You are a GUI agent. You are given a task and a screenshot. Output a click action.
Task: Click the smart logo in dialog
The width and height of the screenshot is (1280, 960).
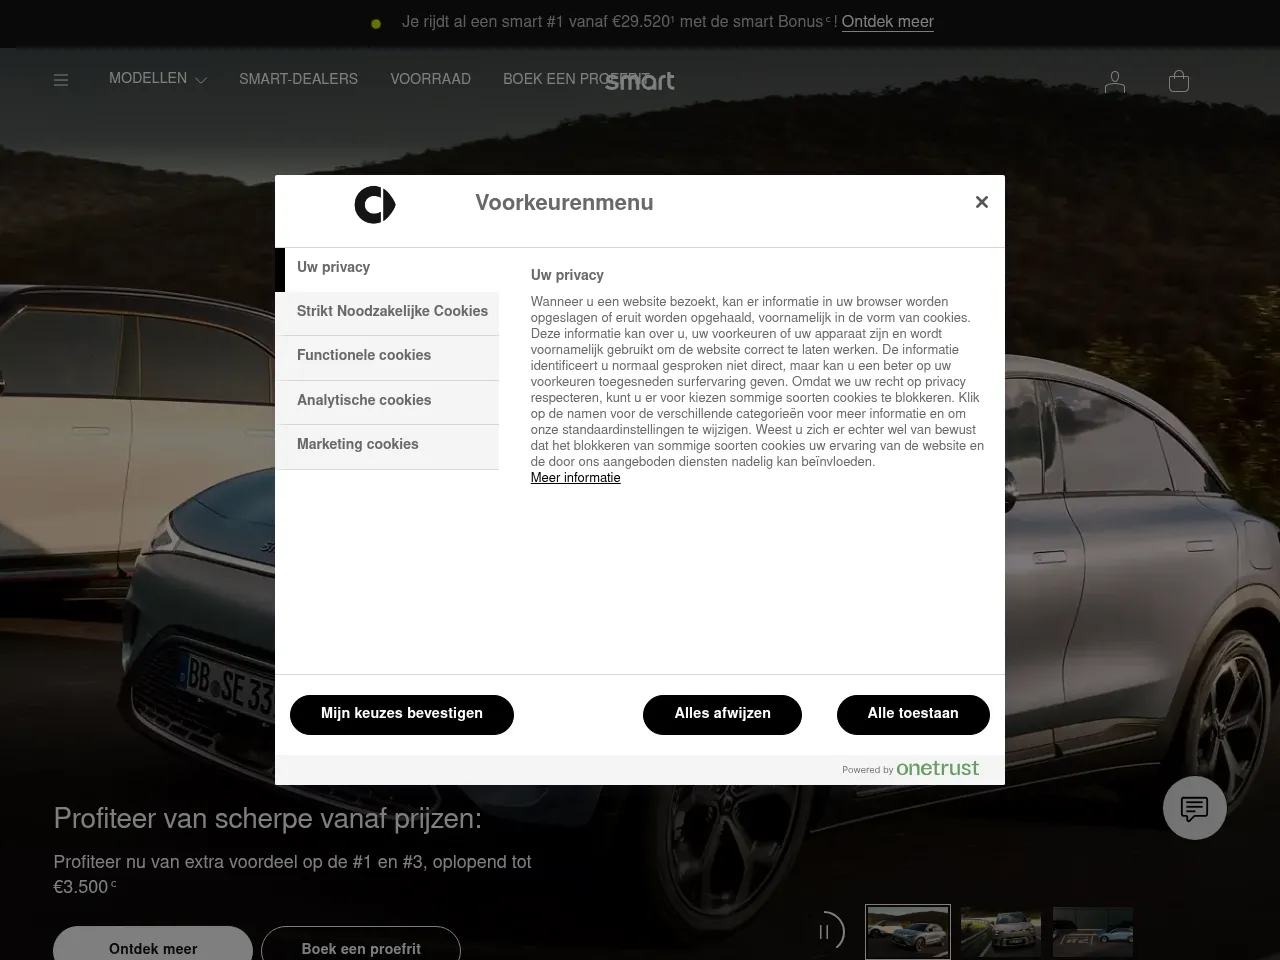tap(375, 205)
